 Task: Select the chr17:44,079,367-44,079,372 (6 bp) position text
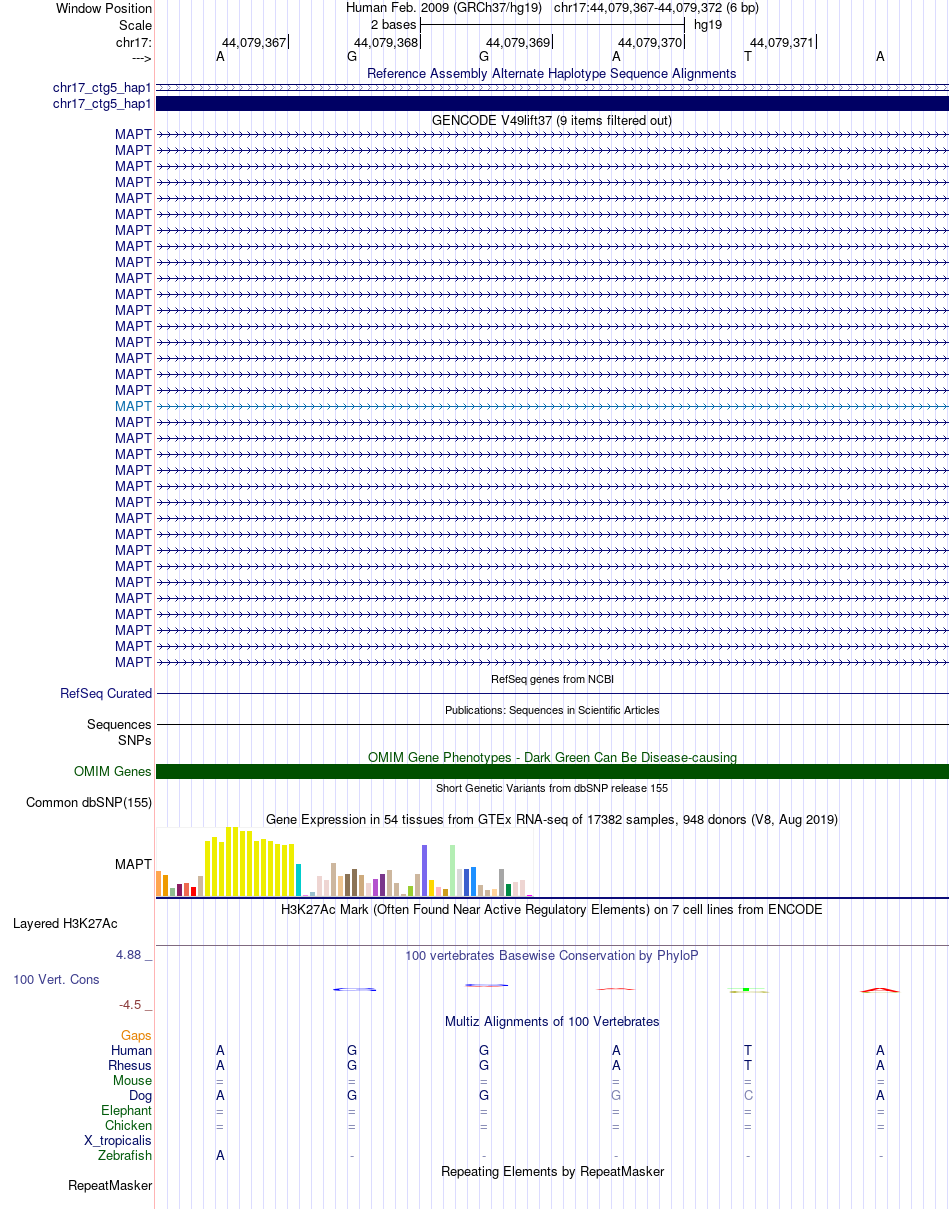656,8
